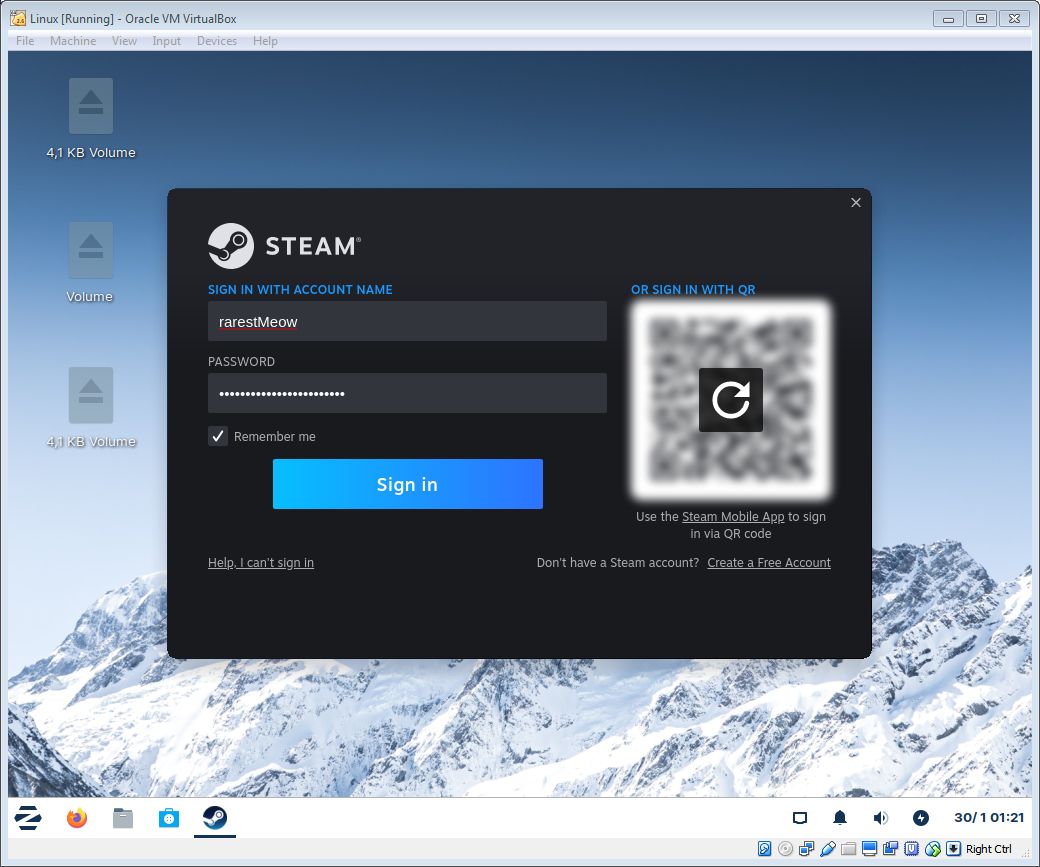Screen dimensions: 1040x867
Task: Open the VirtualBox File menu
Action: point(25,41)
